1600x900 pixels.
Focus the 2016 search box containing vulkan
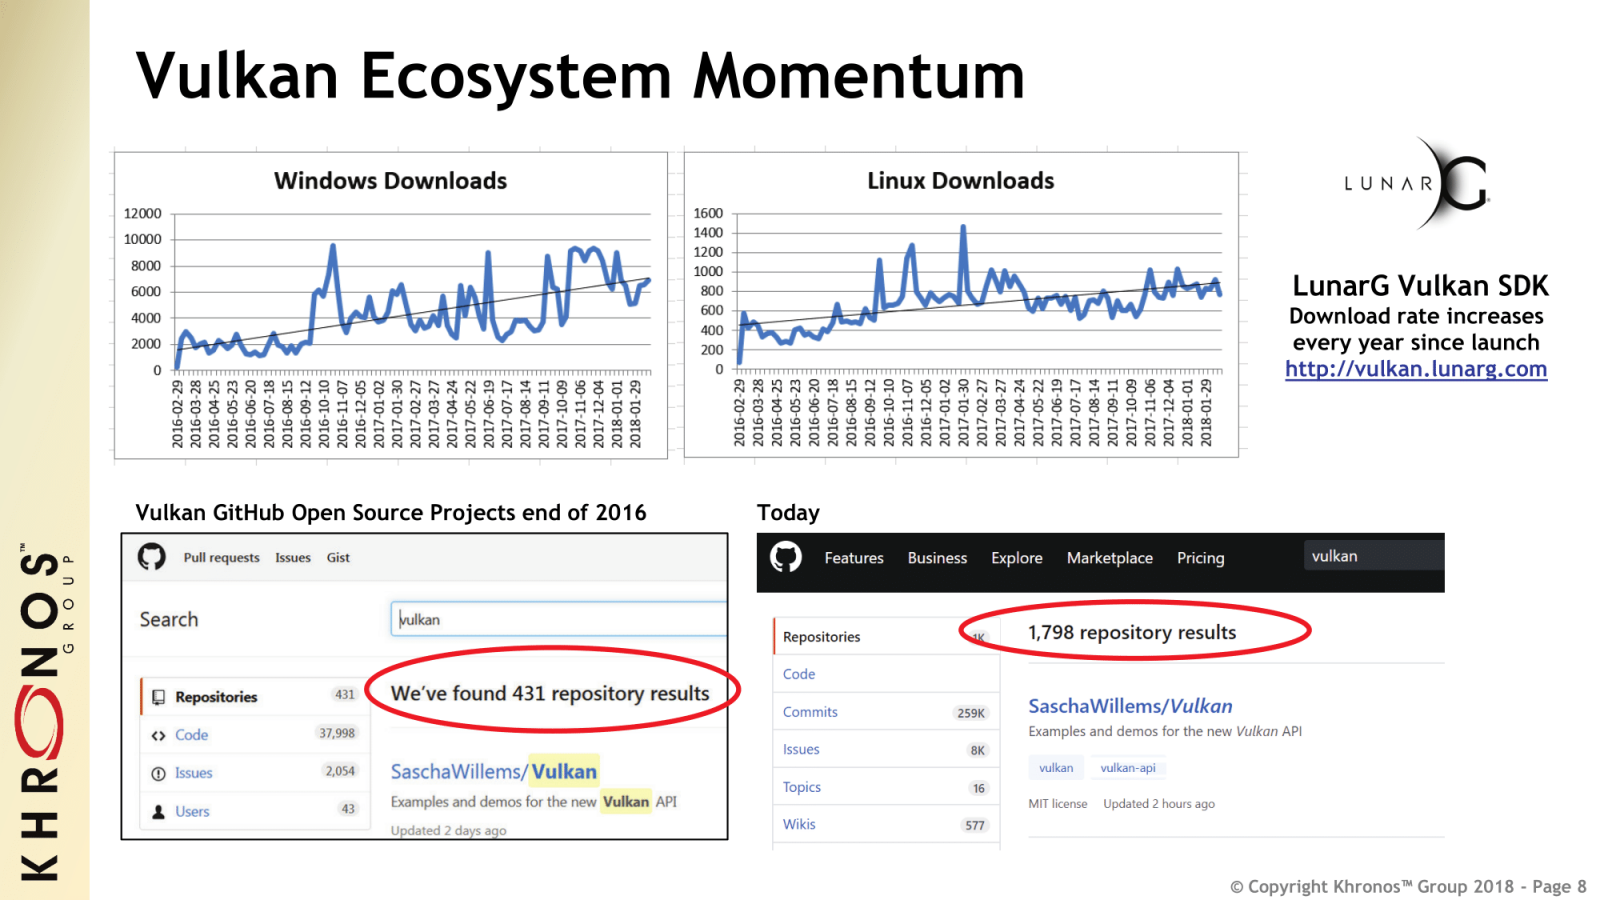coord(558,619)
